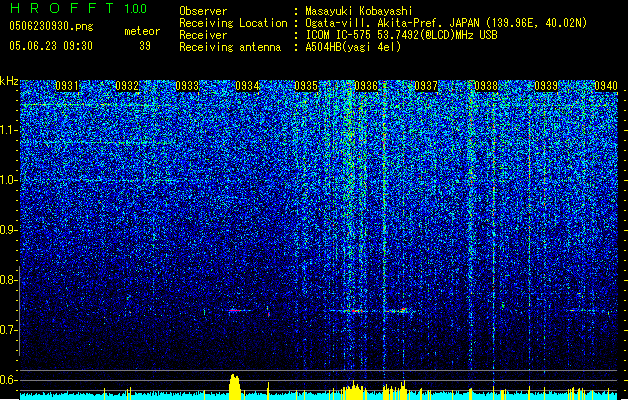
Task: Click the 0.9 frequency axis label
Action: point(8,230)
